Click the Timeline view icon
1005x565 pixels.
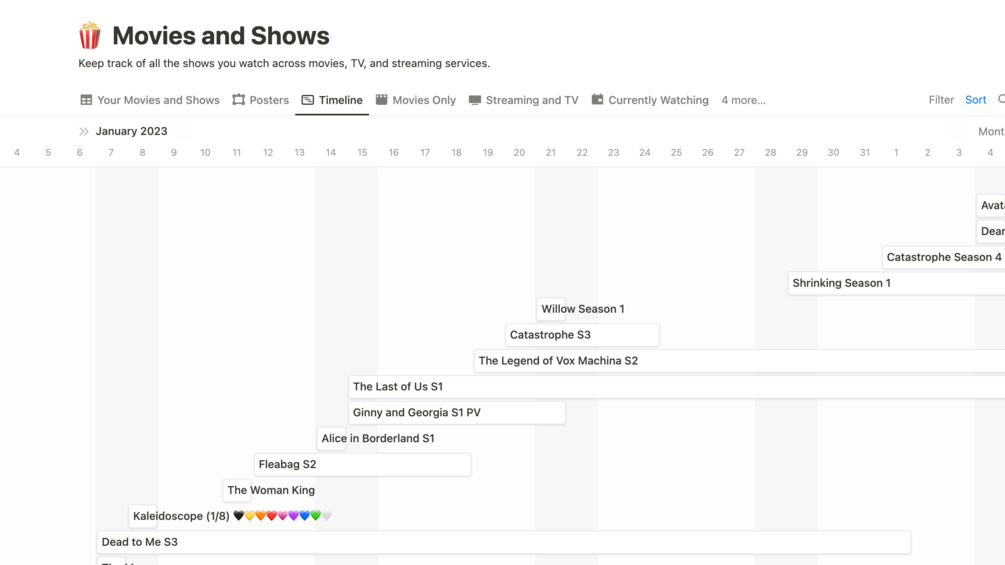308,100
